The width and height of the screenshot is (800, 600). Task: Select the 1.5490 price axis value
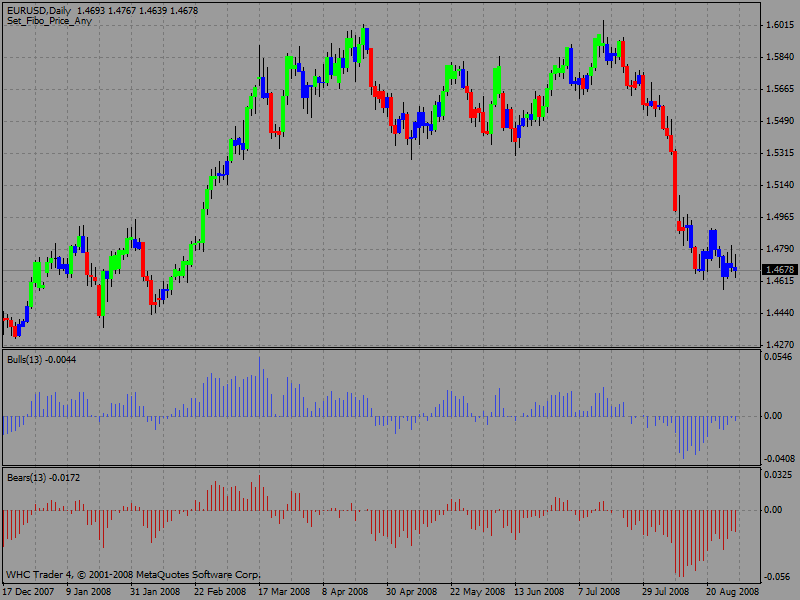click(x=780, y=121)
